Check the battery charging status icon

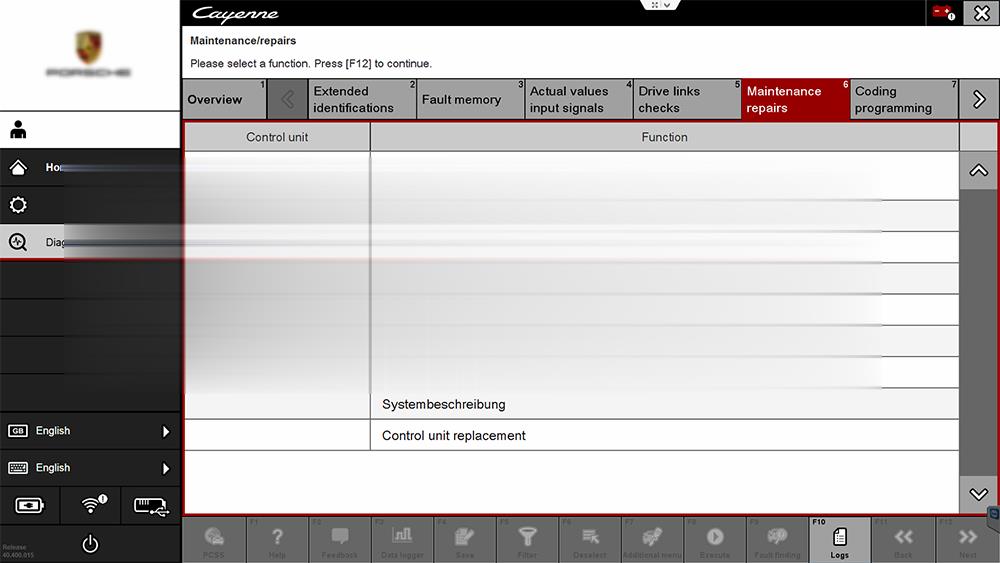pyautogui.click(x=29, y=506)
